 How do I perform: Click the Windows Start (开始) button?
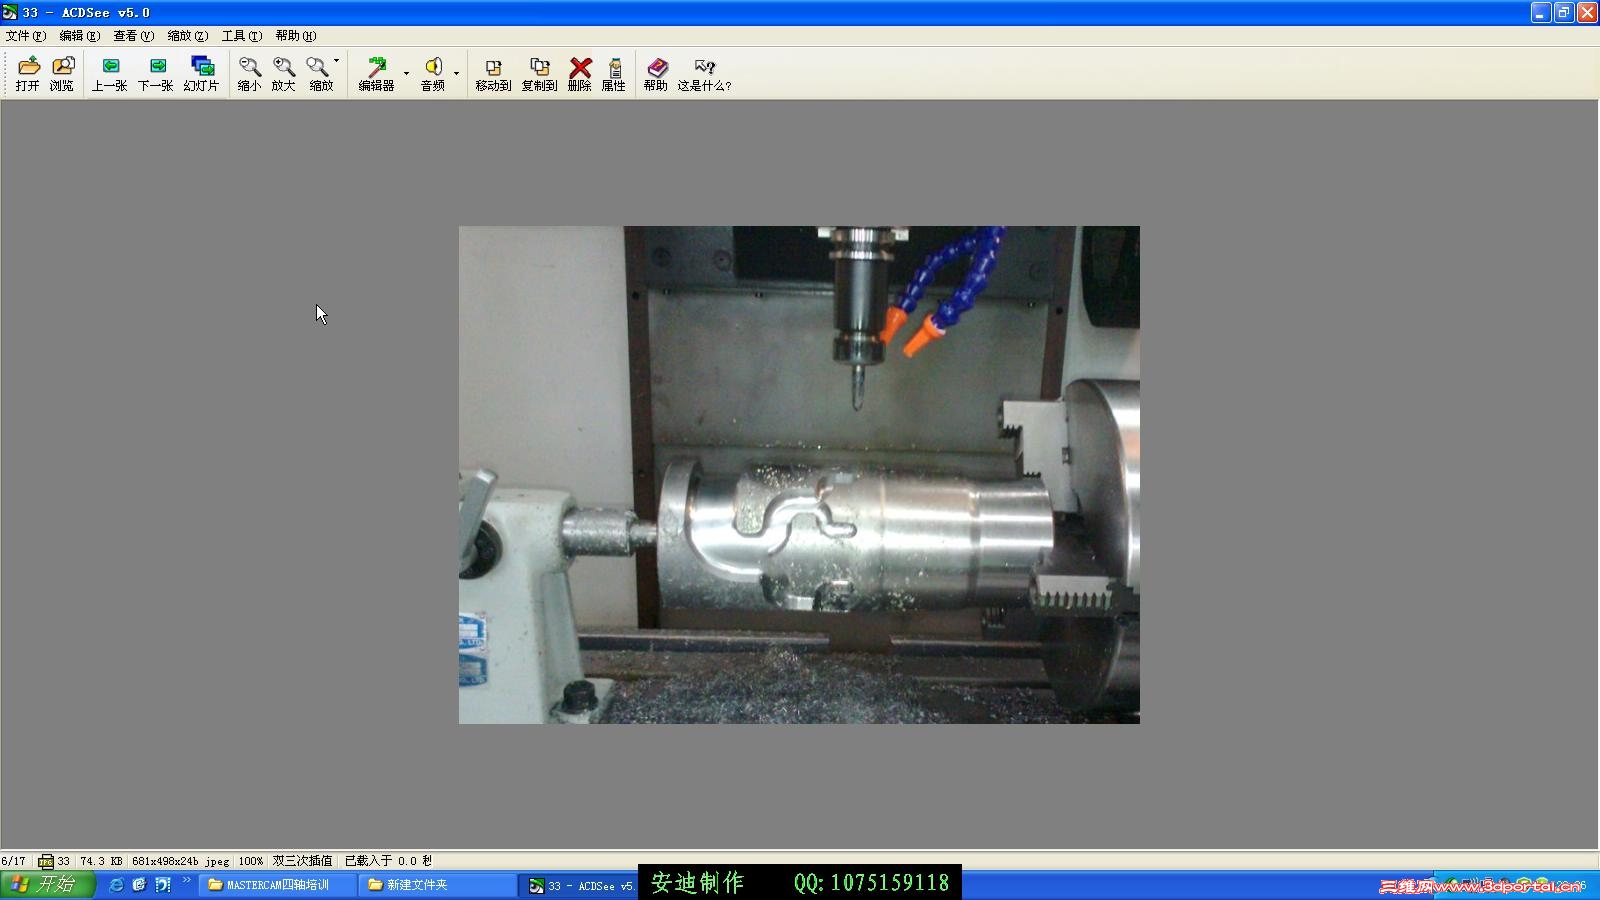48,885
